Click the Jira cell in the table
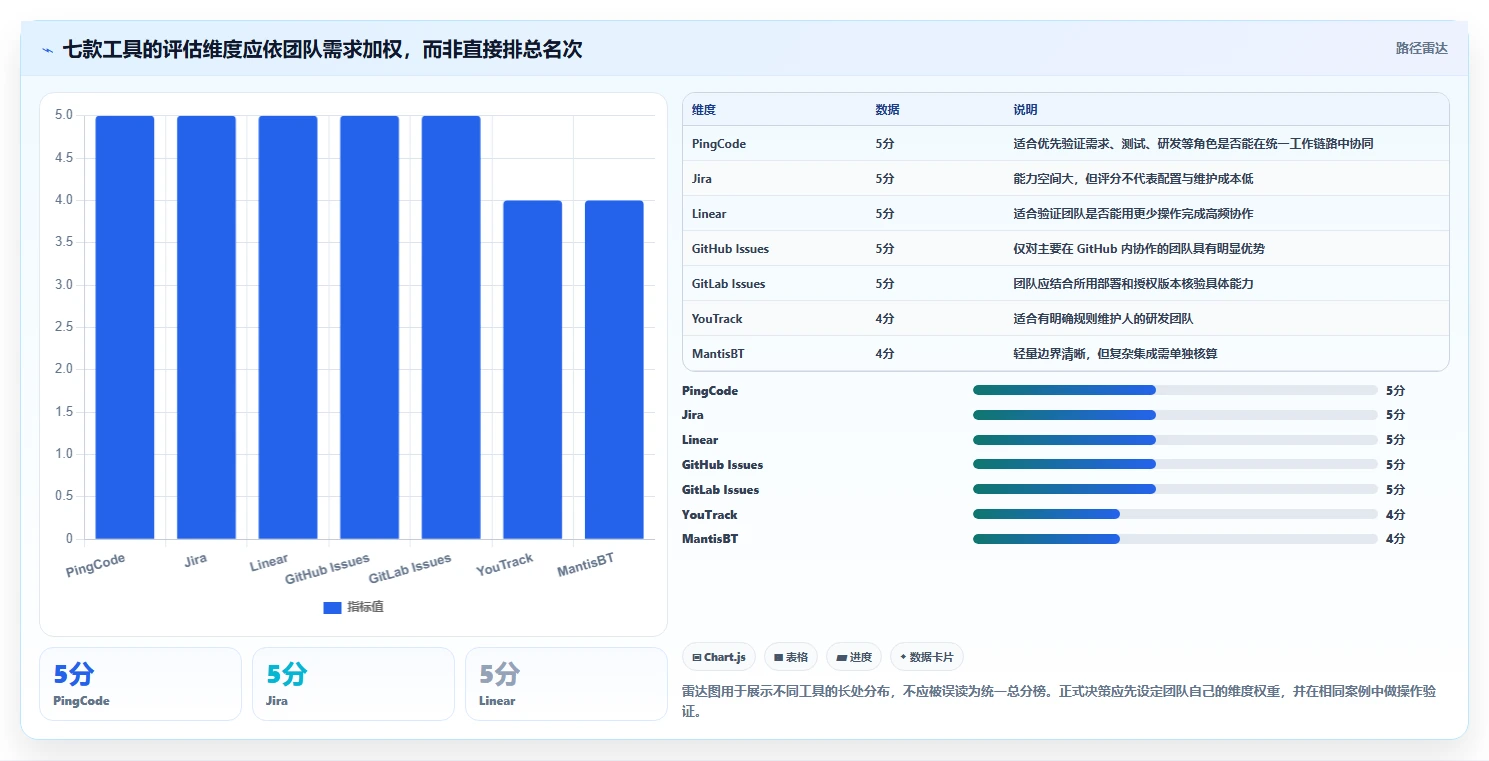Screen dimensions: 1489x761 click(702, 179)
